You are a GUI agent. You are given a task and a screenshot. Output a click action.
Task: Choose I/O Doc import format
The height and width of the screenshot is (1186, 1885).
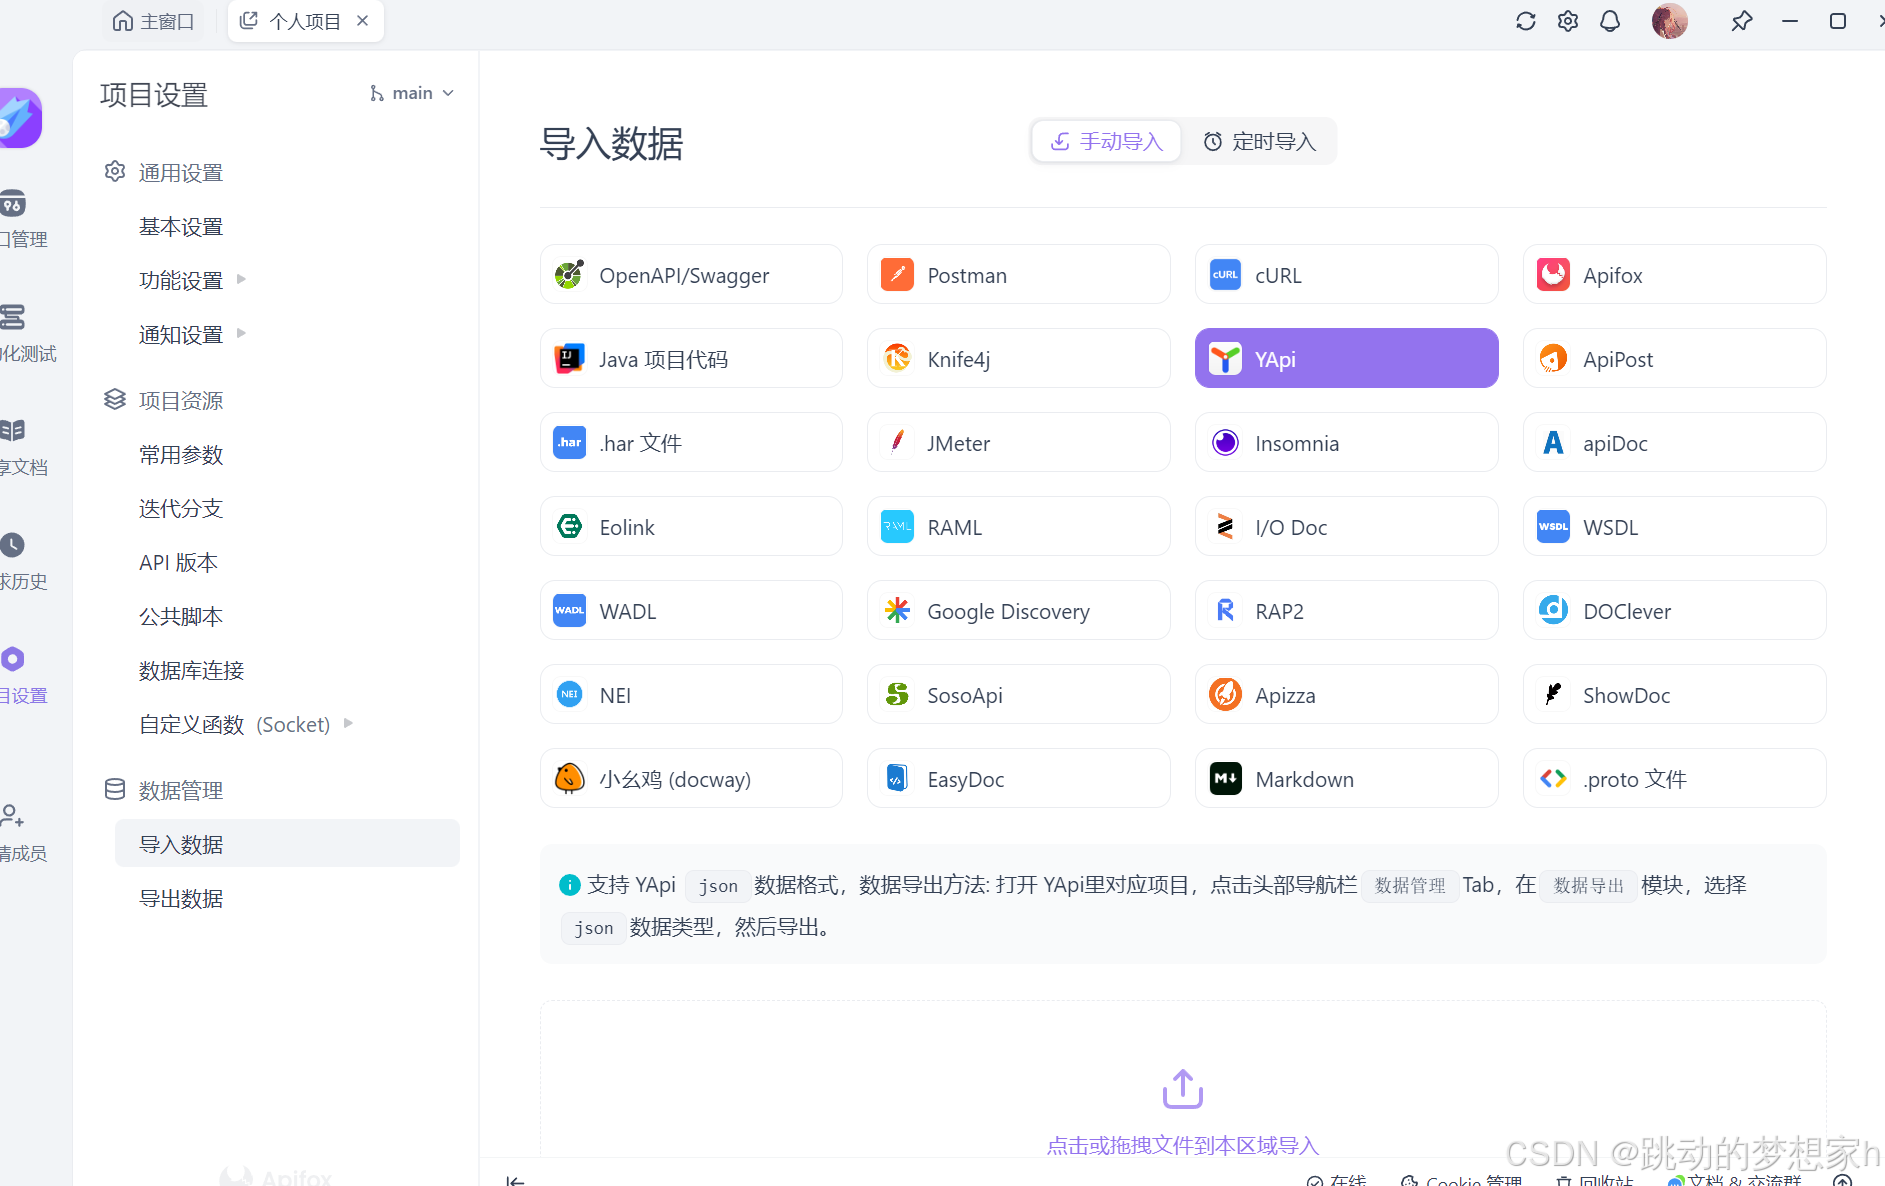(x=1347, y=527)
